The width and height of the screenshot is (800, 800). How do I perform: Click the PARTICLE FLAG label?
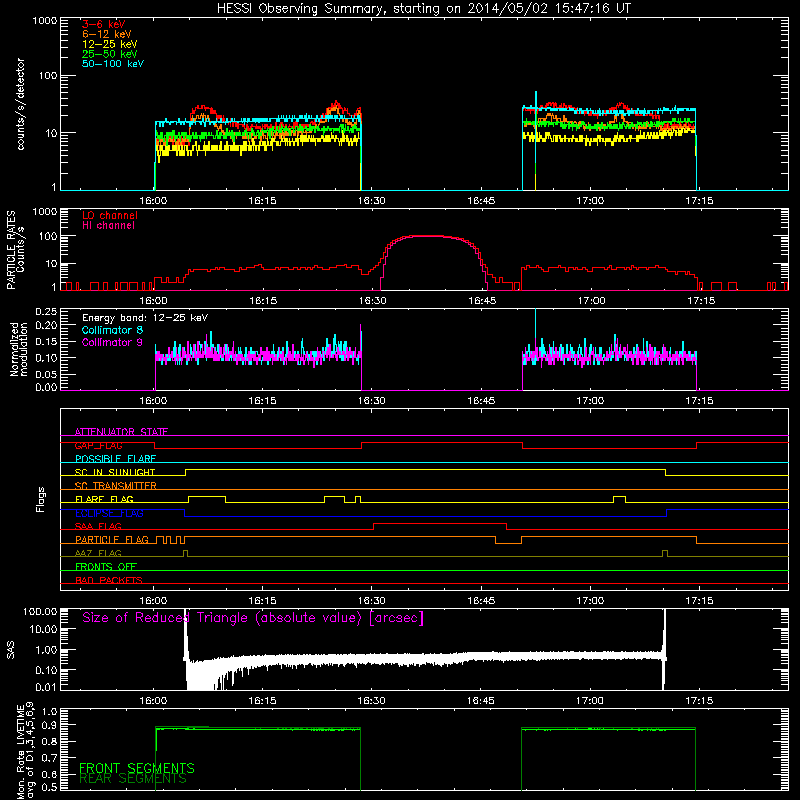[112, 539]
